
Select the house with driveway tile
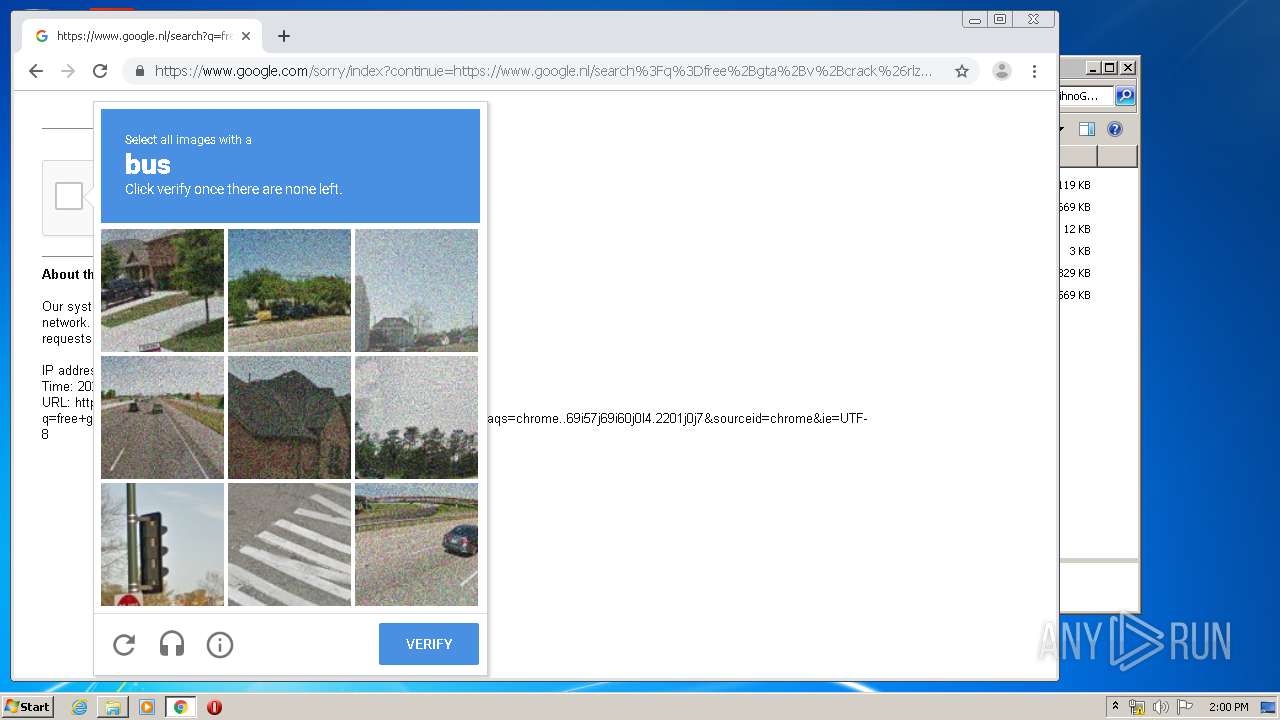click(162, 290)
